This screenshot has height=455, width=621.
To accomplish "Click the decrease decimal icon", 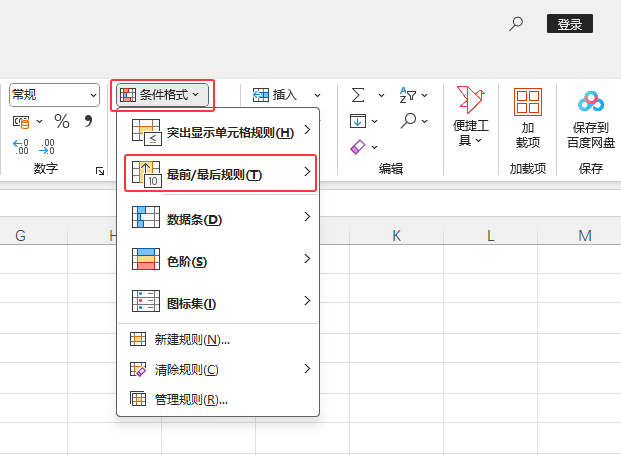I will [46, 147].
